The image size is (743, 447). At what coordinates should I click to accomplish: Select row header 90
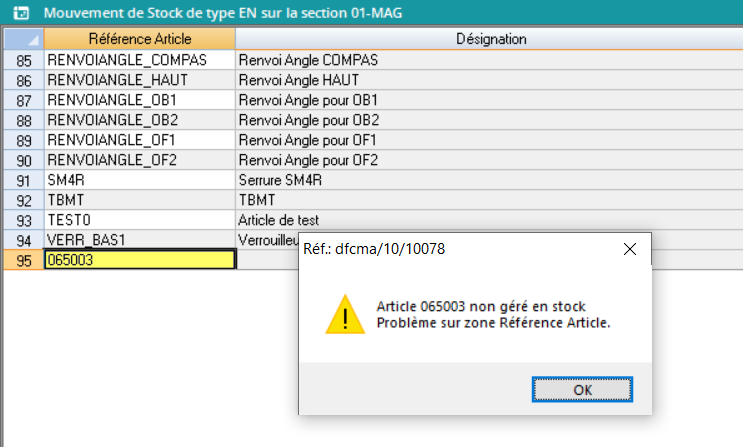[24, 160]
